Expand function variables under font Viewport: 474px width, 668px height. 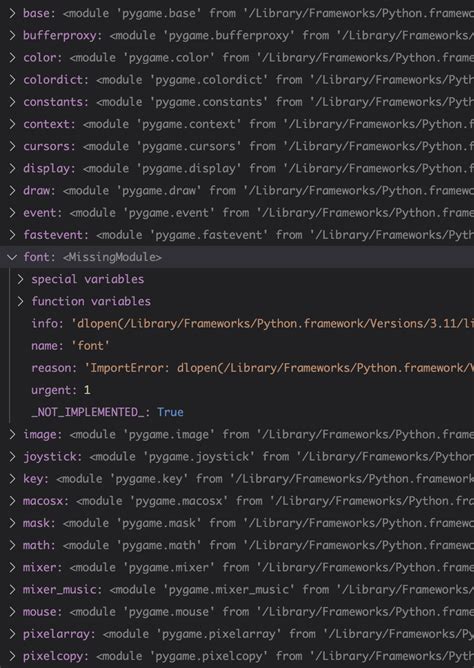[20, 301]
